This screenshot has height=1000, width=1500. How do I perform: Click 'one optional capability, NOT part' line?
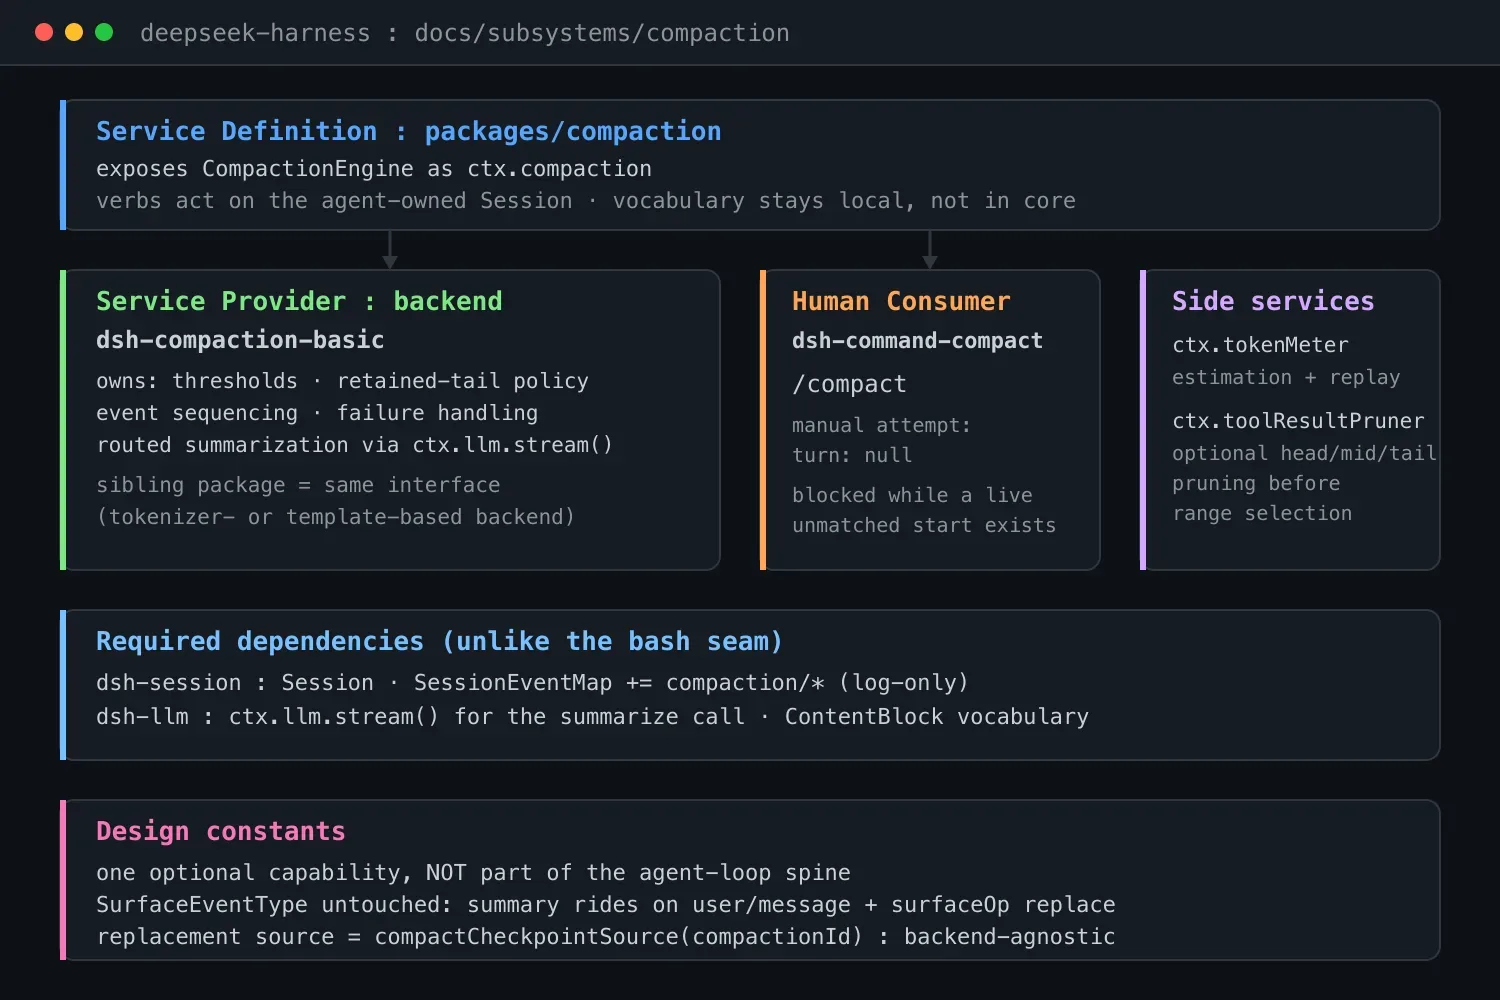473,873
